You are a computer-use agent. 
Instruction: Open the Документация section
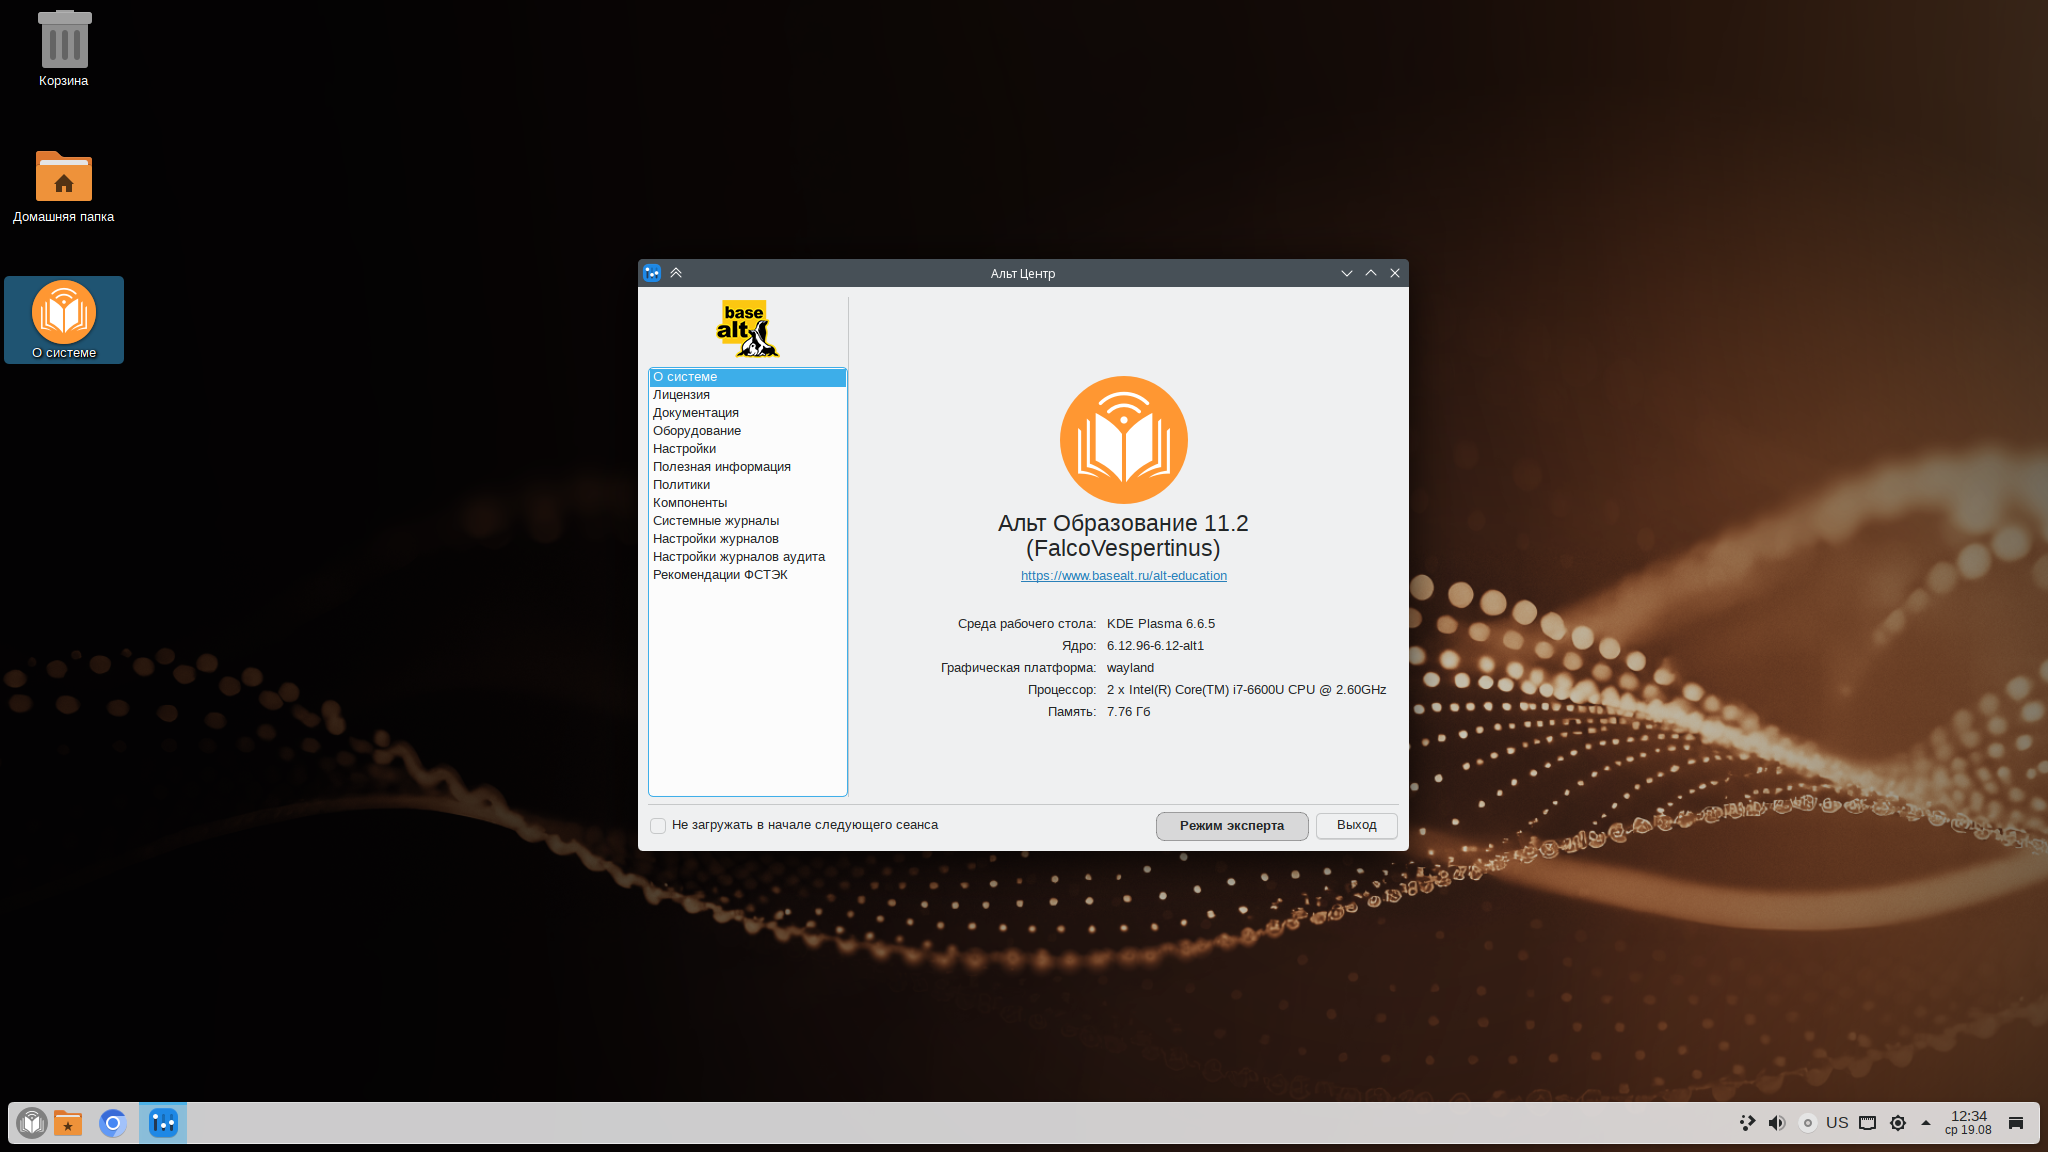(x=748, y=413)
